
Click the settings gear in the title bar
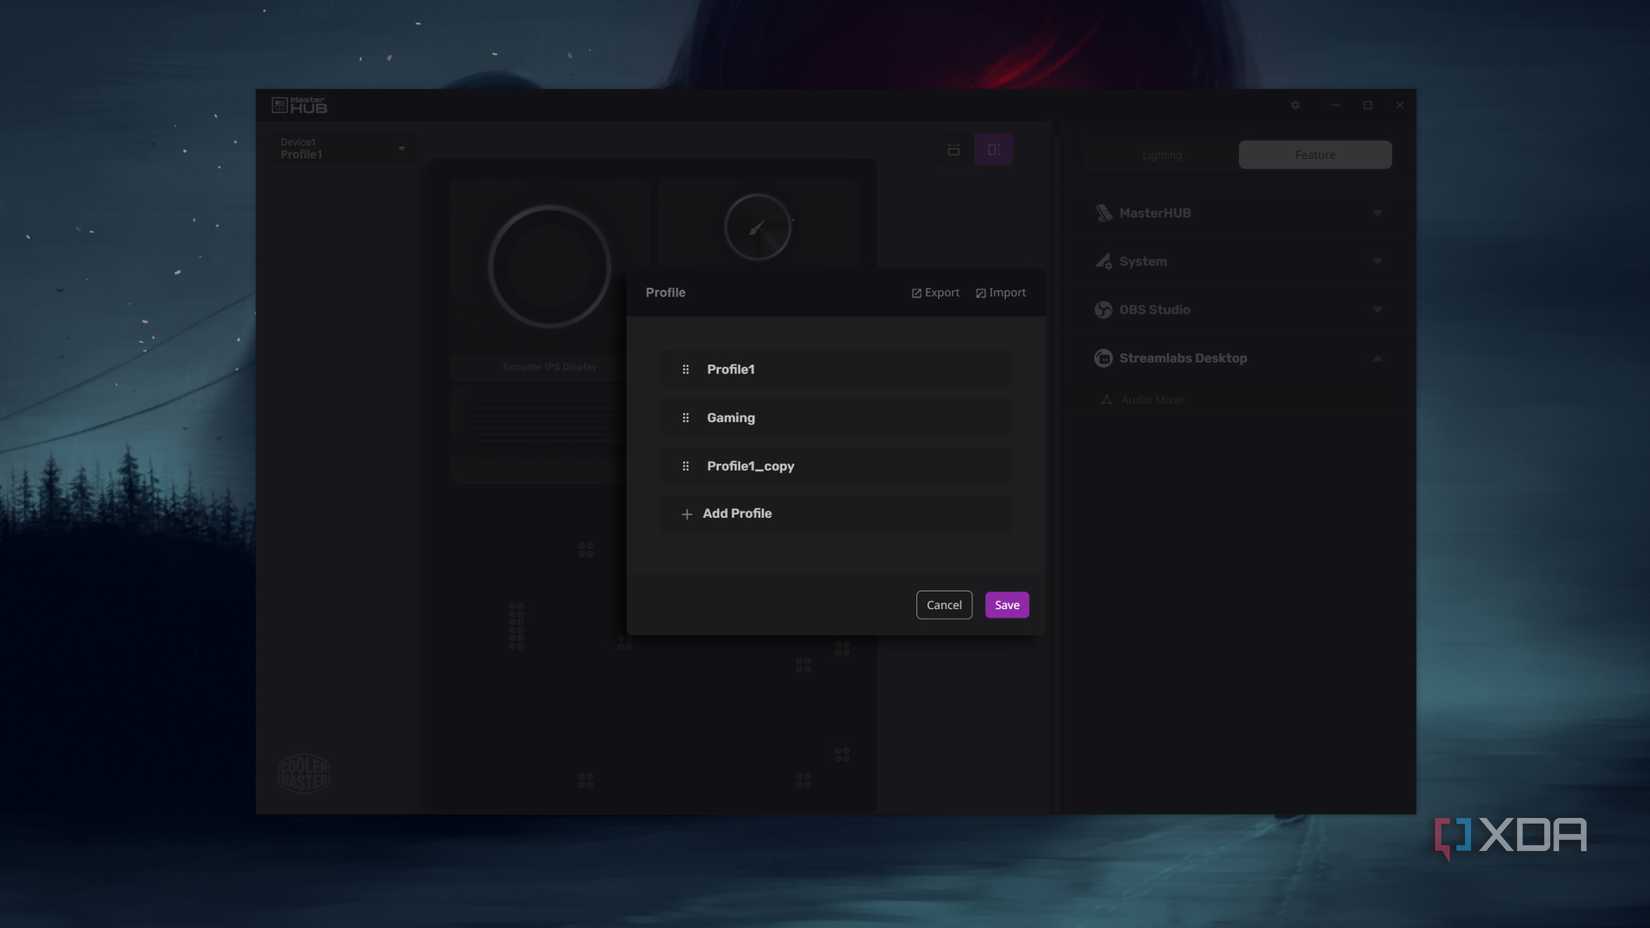tap(1295, 104)
